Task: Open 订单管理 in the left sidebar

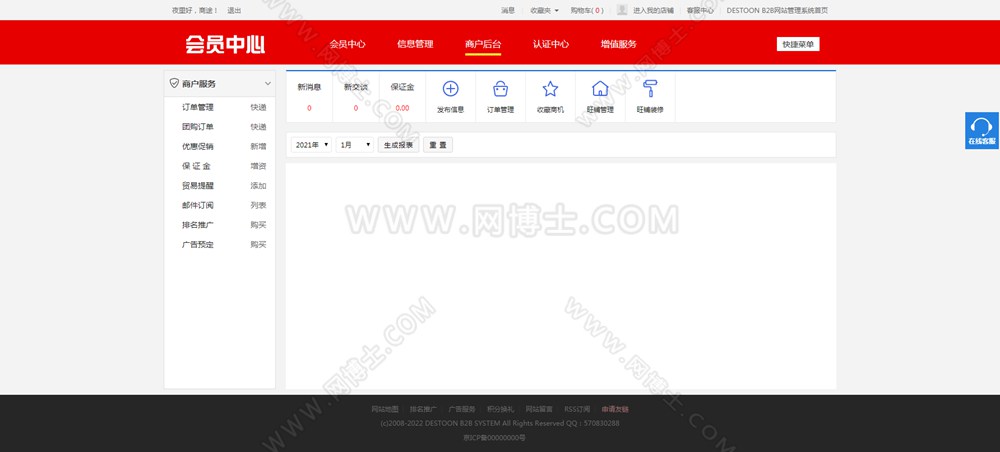Action: click(x=198, y=107)
